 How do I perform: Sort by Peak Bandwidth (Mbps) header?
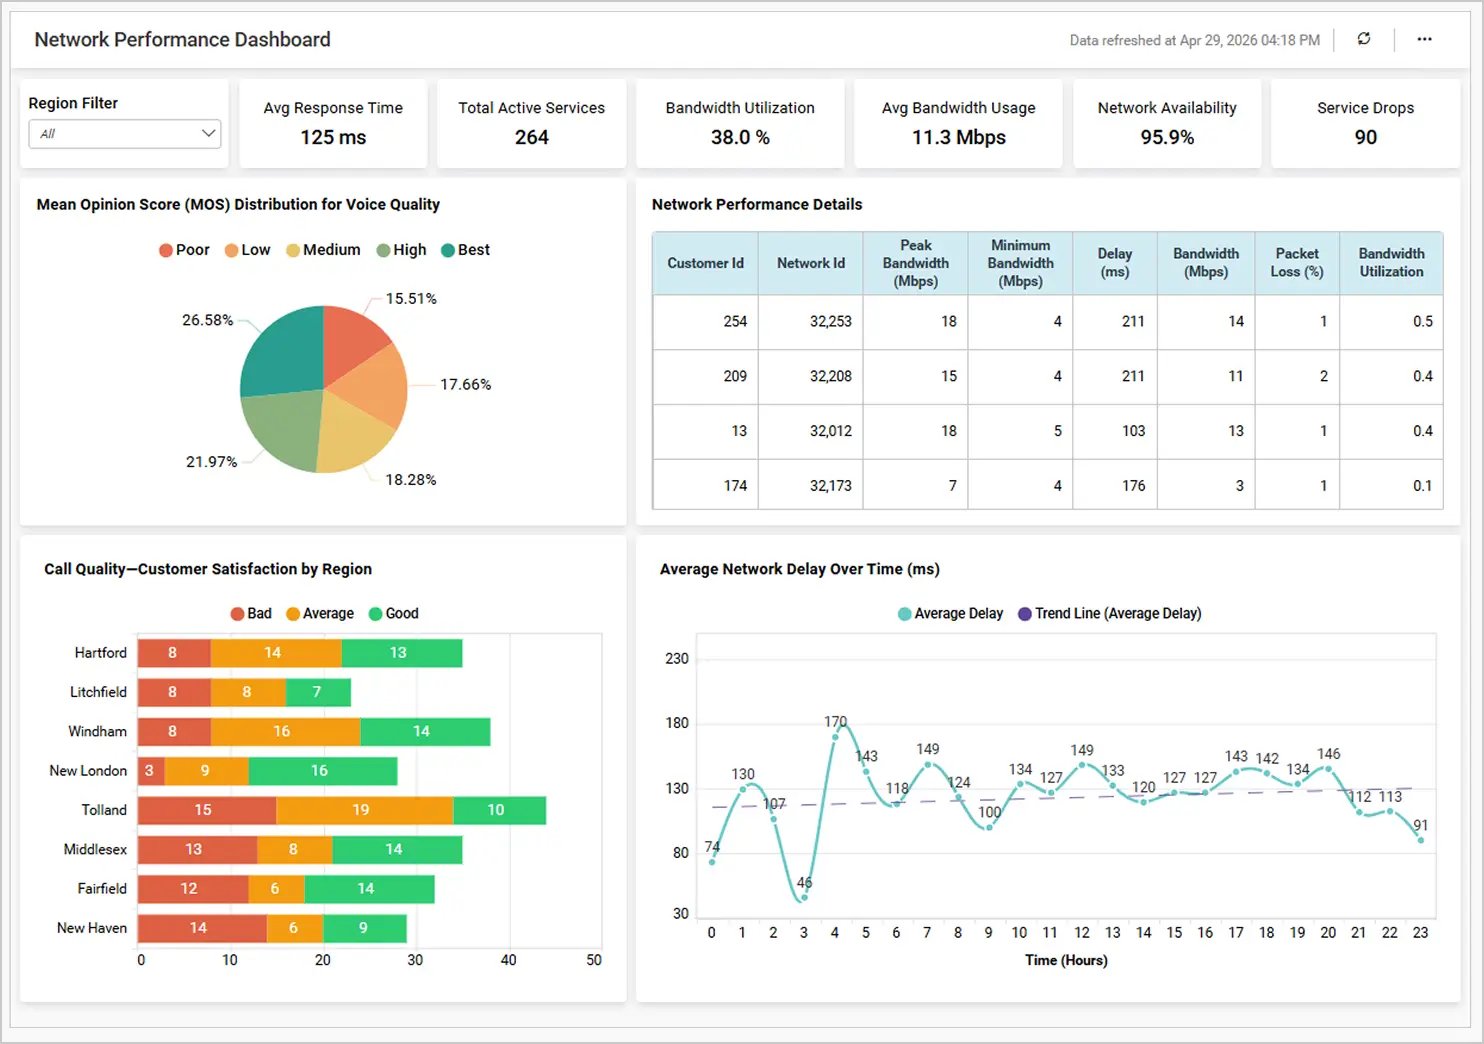[916, 263]
